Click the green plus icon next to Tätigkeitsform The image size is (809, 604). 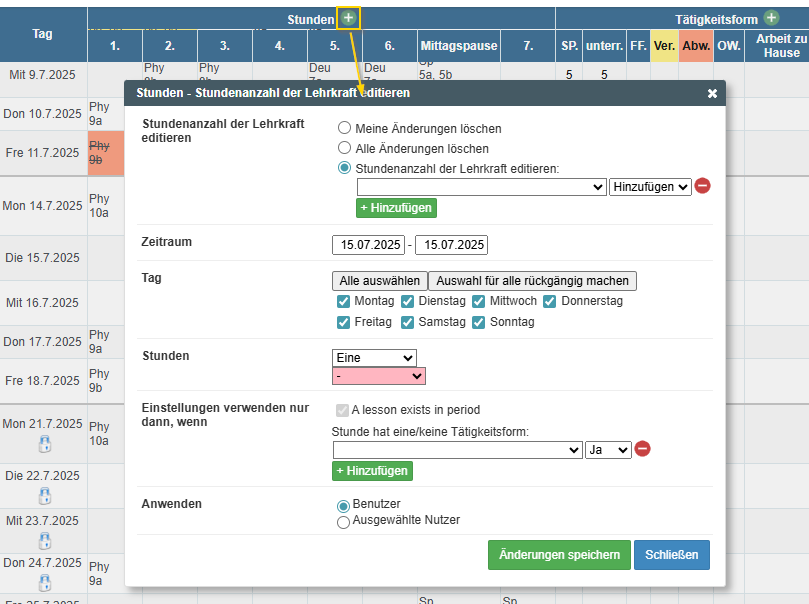click(771, 18)
